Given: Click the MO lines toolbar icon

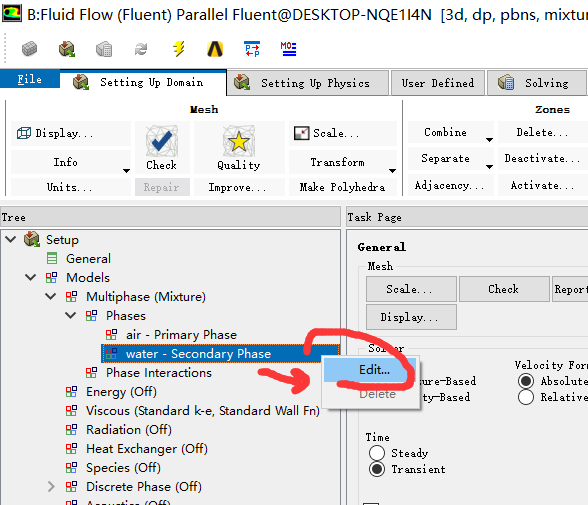Looking at the screenshot, I should 289,49.
